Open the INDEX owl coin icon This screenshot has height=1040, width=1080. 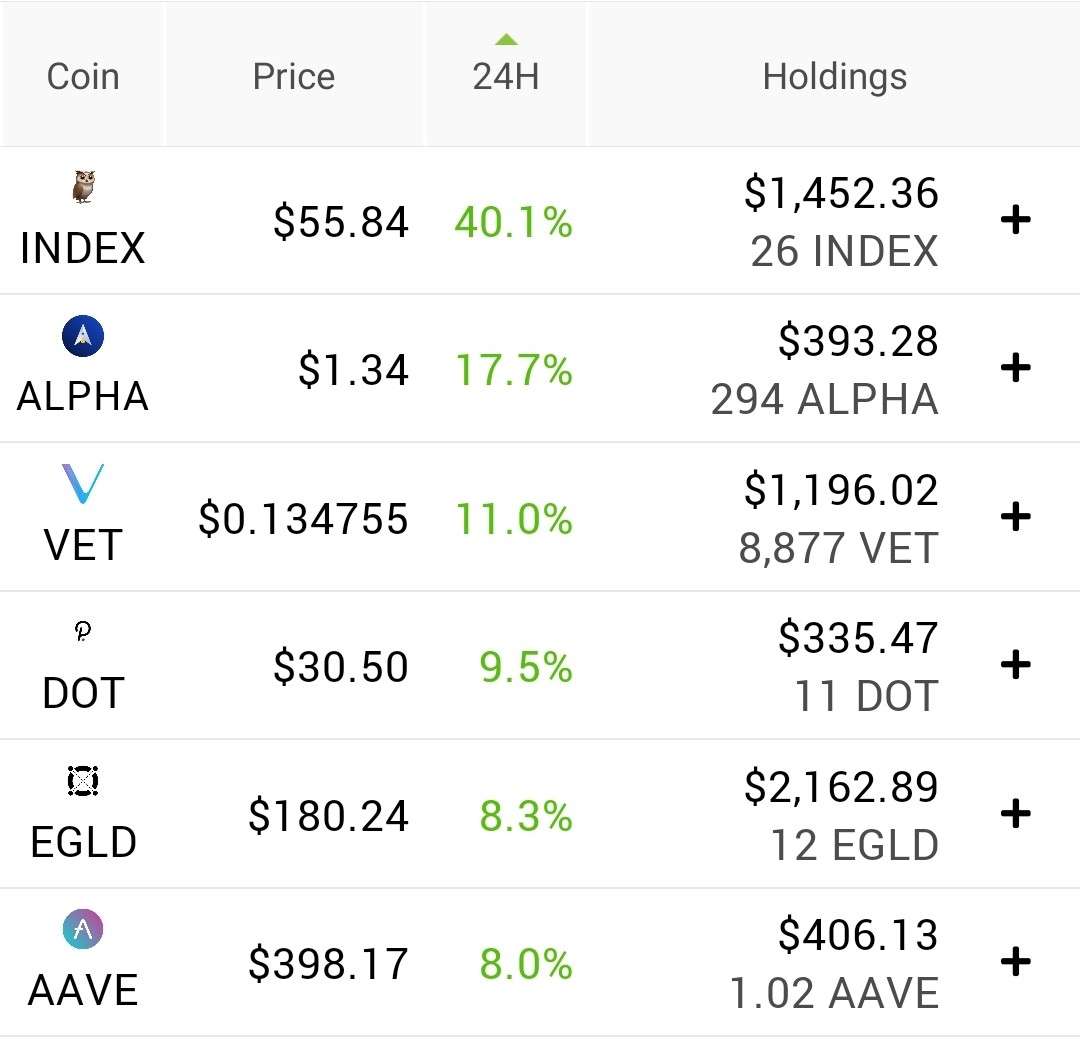(x=83, y=187)
